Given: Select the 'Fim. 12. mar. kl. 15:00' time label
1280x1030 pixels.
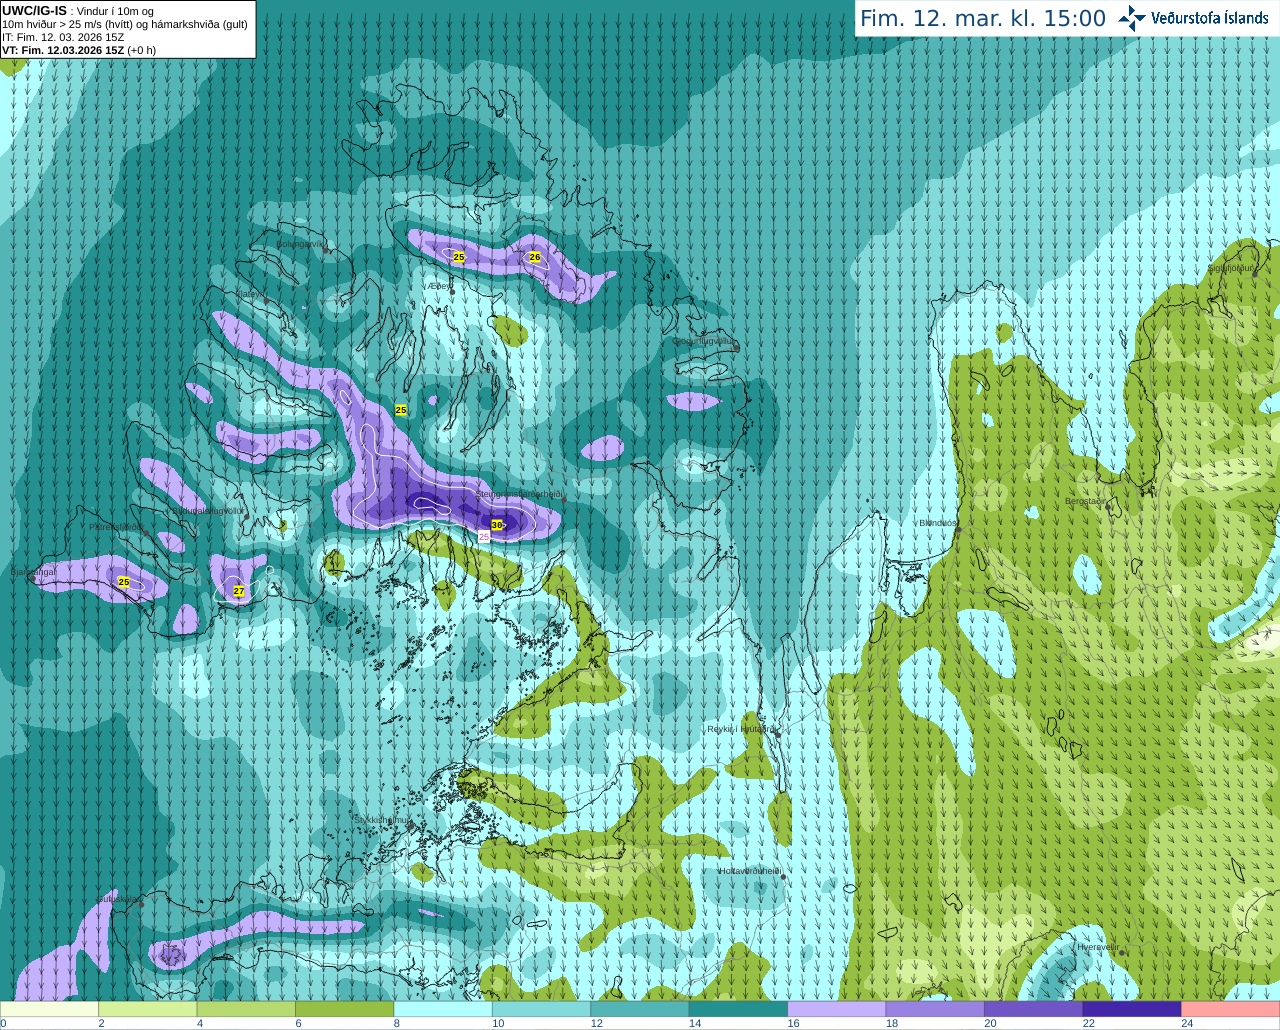Looking at the screenshot, I should [983, 18].
